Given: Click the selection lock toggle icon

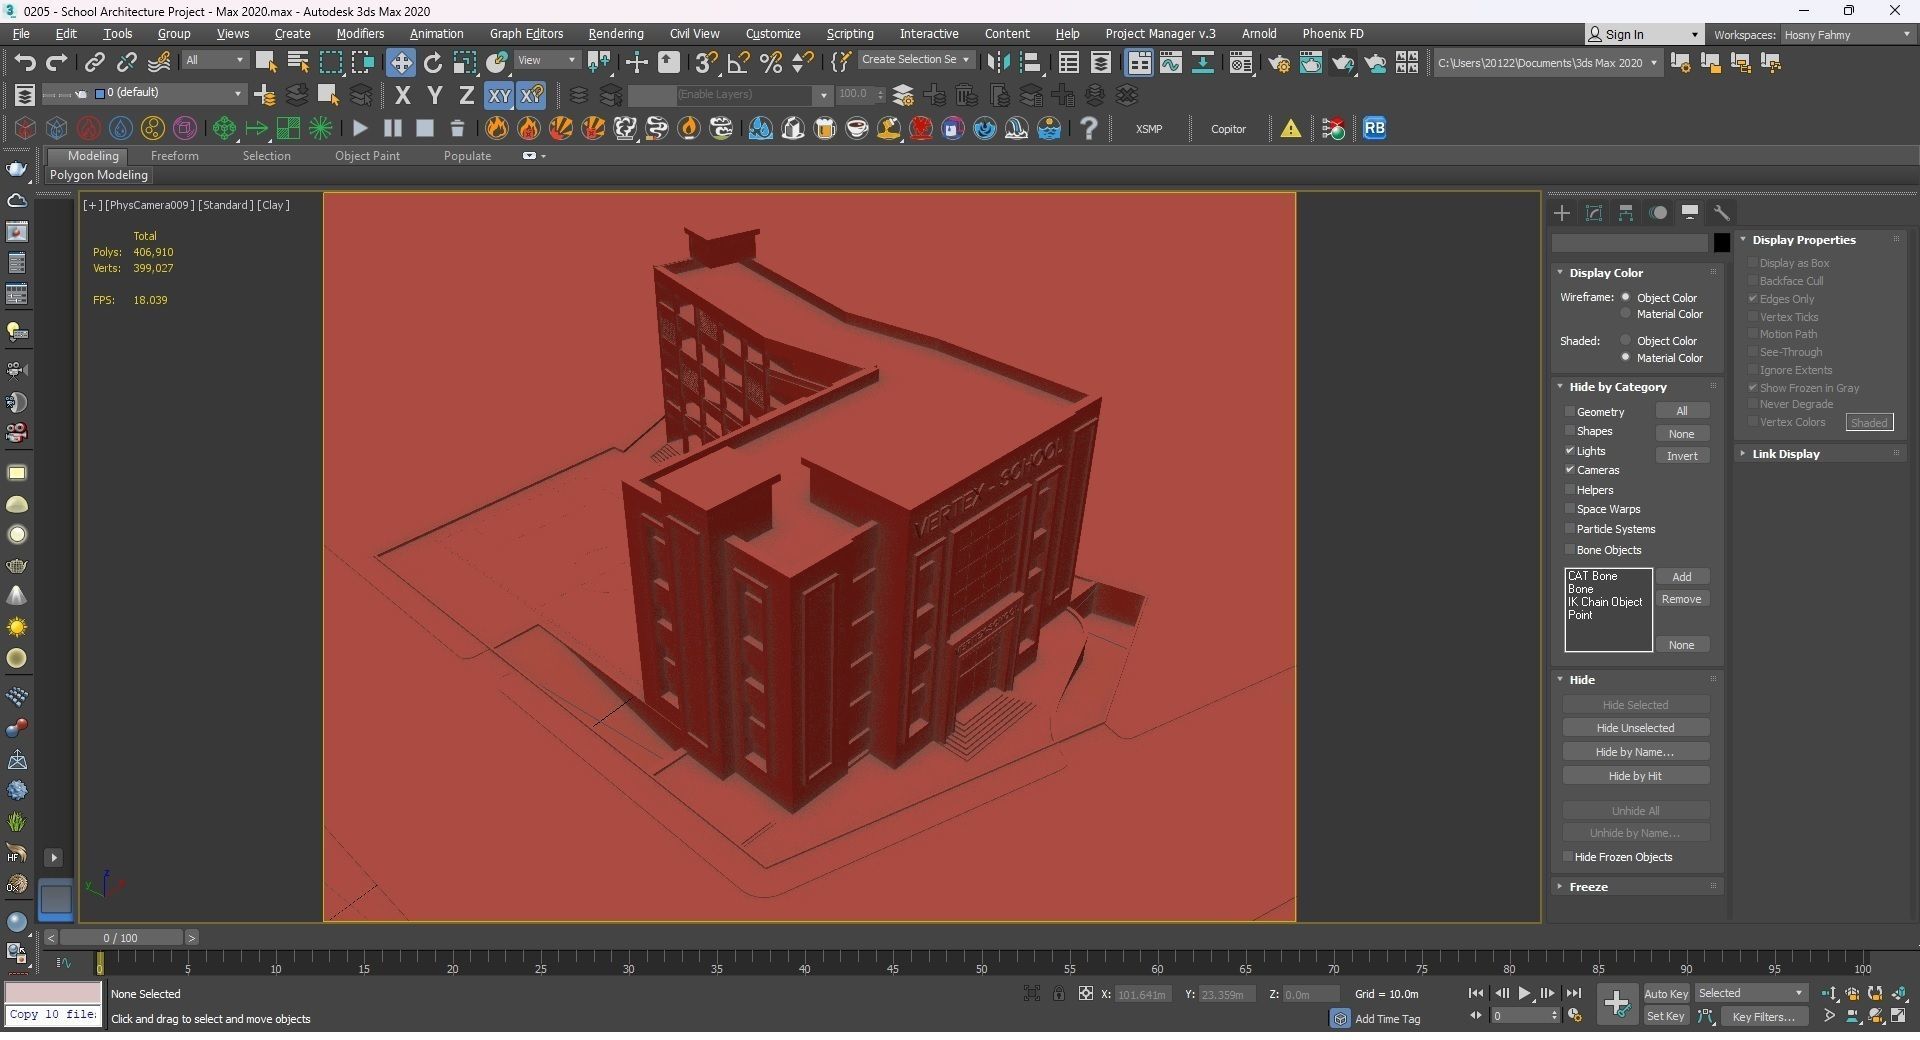Looking at the screenshot, I should point(1058,993).
